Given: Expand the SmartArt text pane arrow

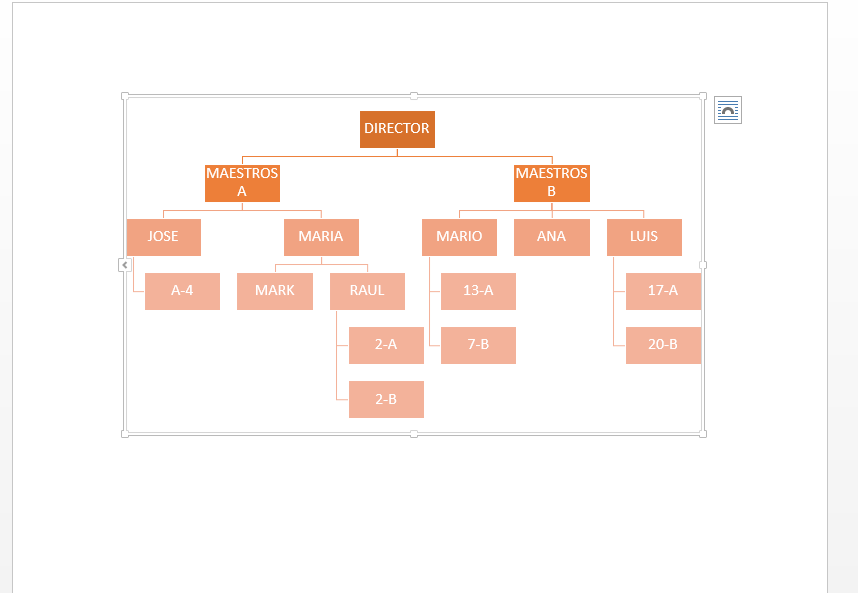Looking at the screenshot, I should (x=125, y=265).
